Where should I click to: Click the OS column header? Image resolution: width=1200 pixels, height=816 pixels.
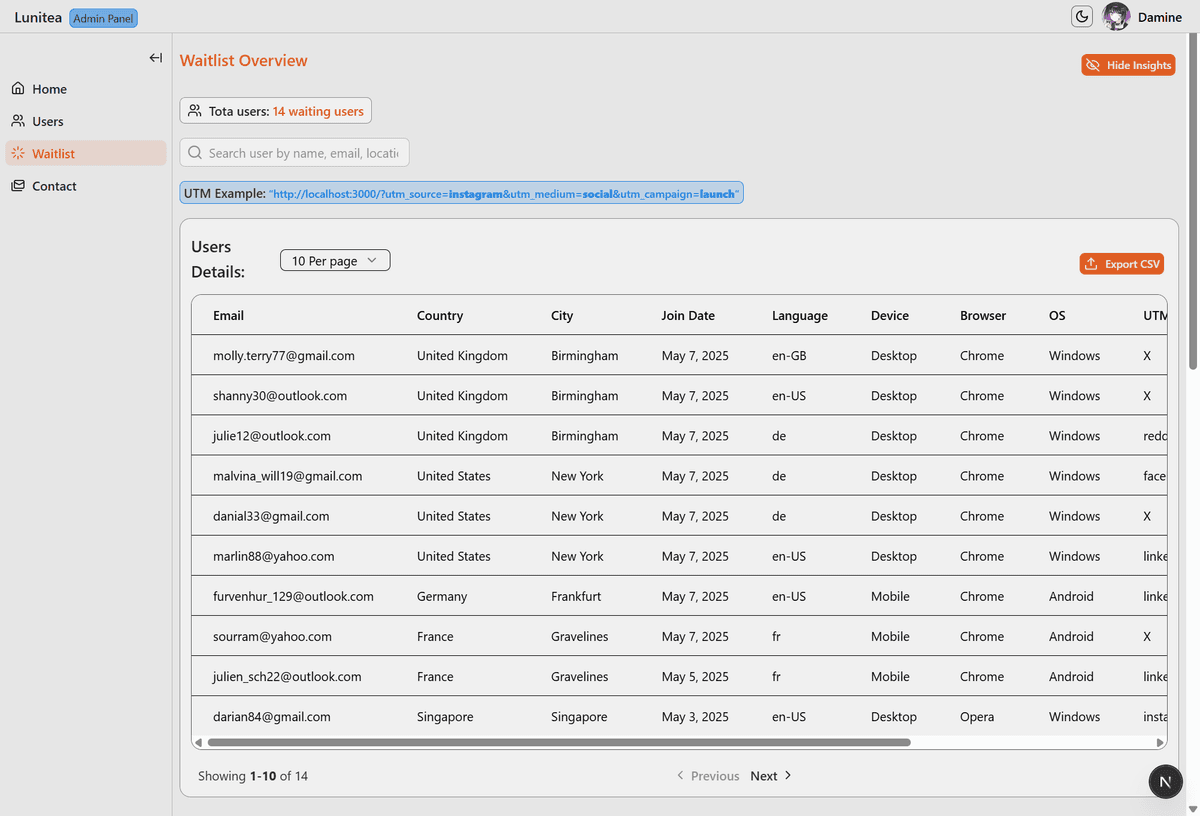point(1057,316)
